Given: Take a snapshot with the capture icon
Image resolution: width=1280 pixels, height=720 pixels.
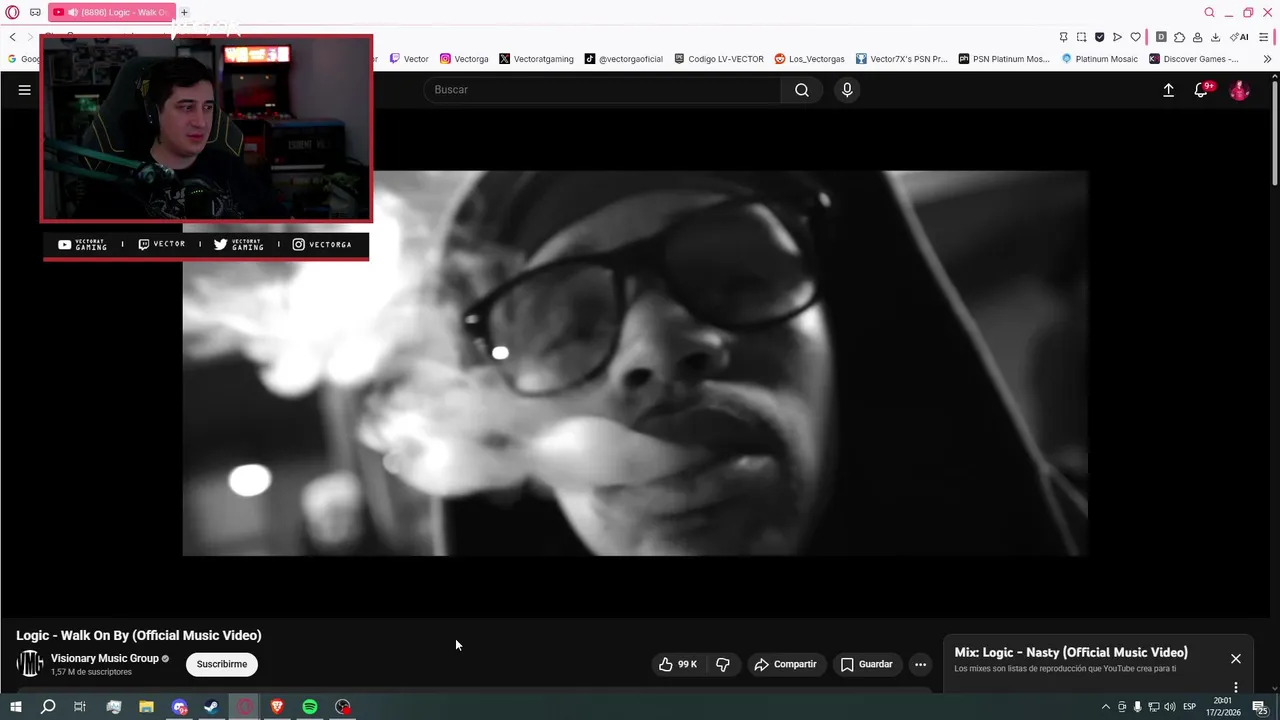Looking at the screenshot, I should (1081, 37).
